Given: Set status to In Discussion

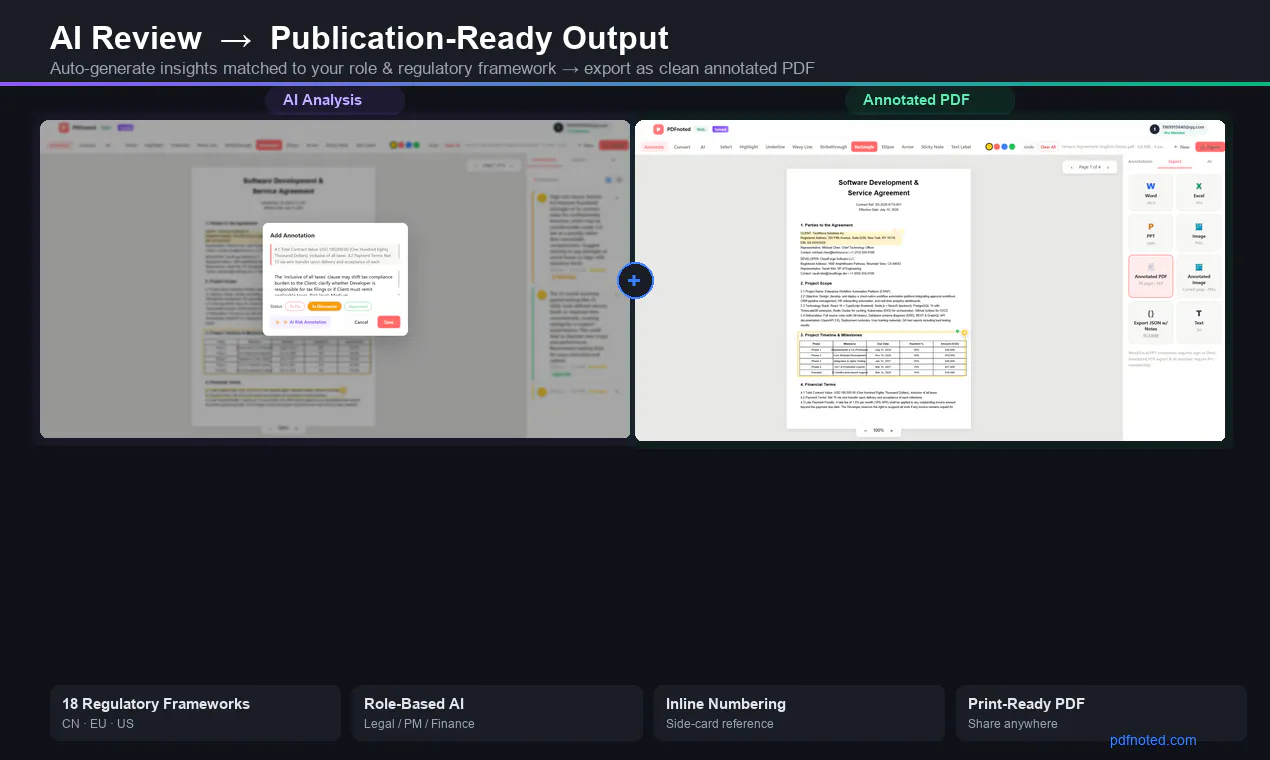Looking at the screenshot, I should [x=325, y=306].
